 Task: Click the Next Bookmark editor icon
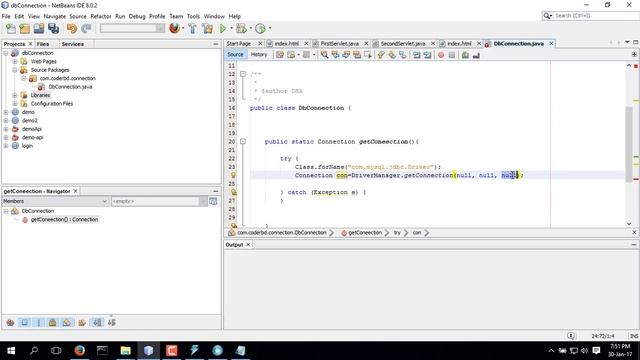[392, 55]
